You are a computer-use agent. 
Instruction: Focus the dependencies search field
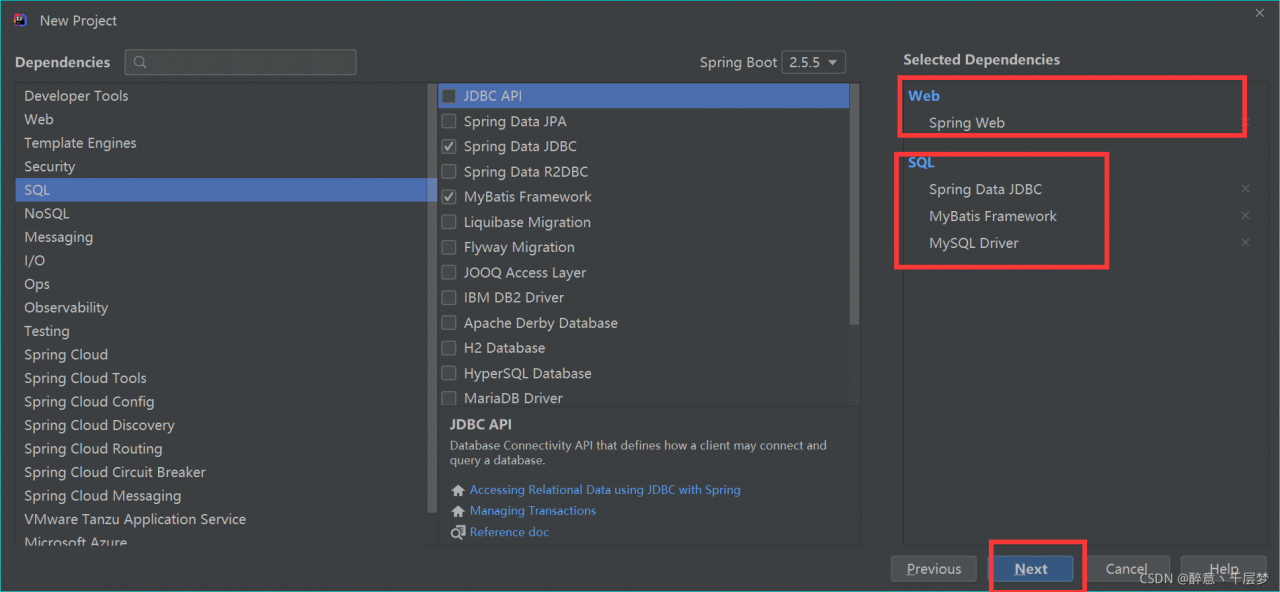click(x=250, y=62)
